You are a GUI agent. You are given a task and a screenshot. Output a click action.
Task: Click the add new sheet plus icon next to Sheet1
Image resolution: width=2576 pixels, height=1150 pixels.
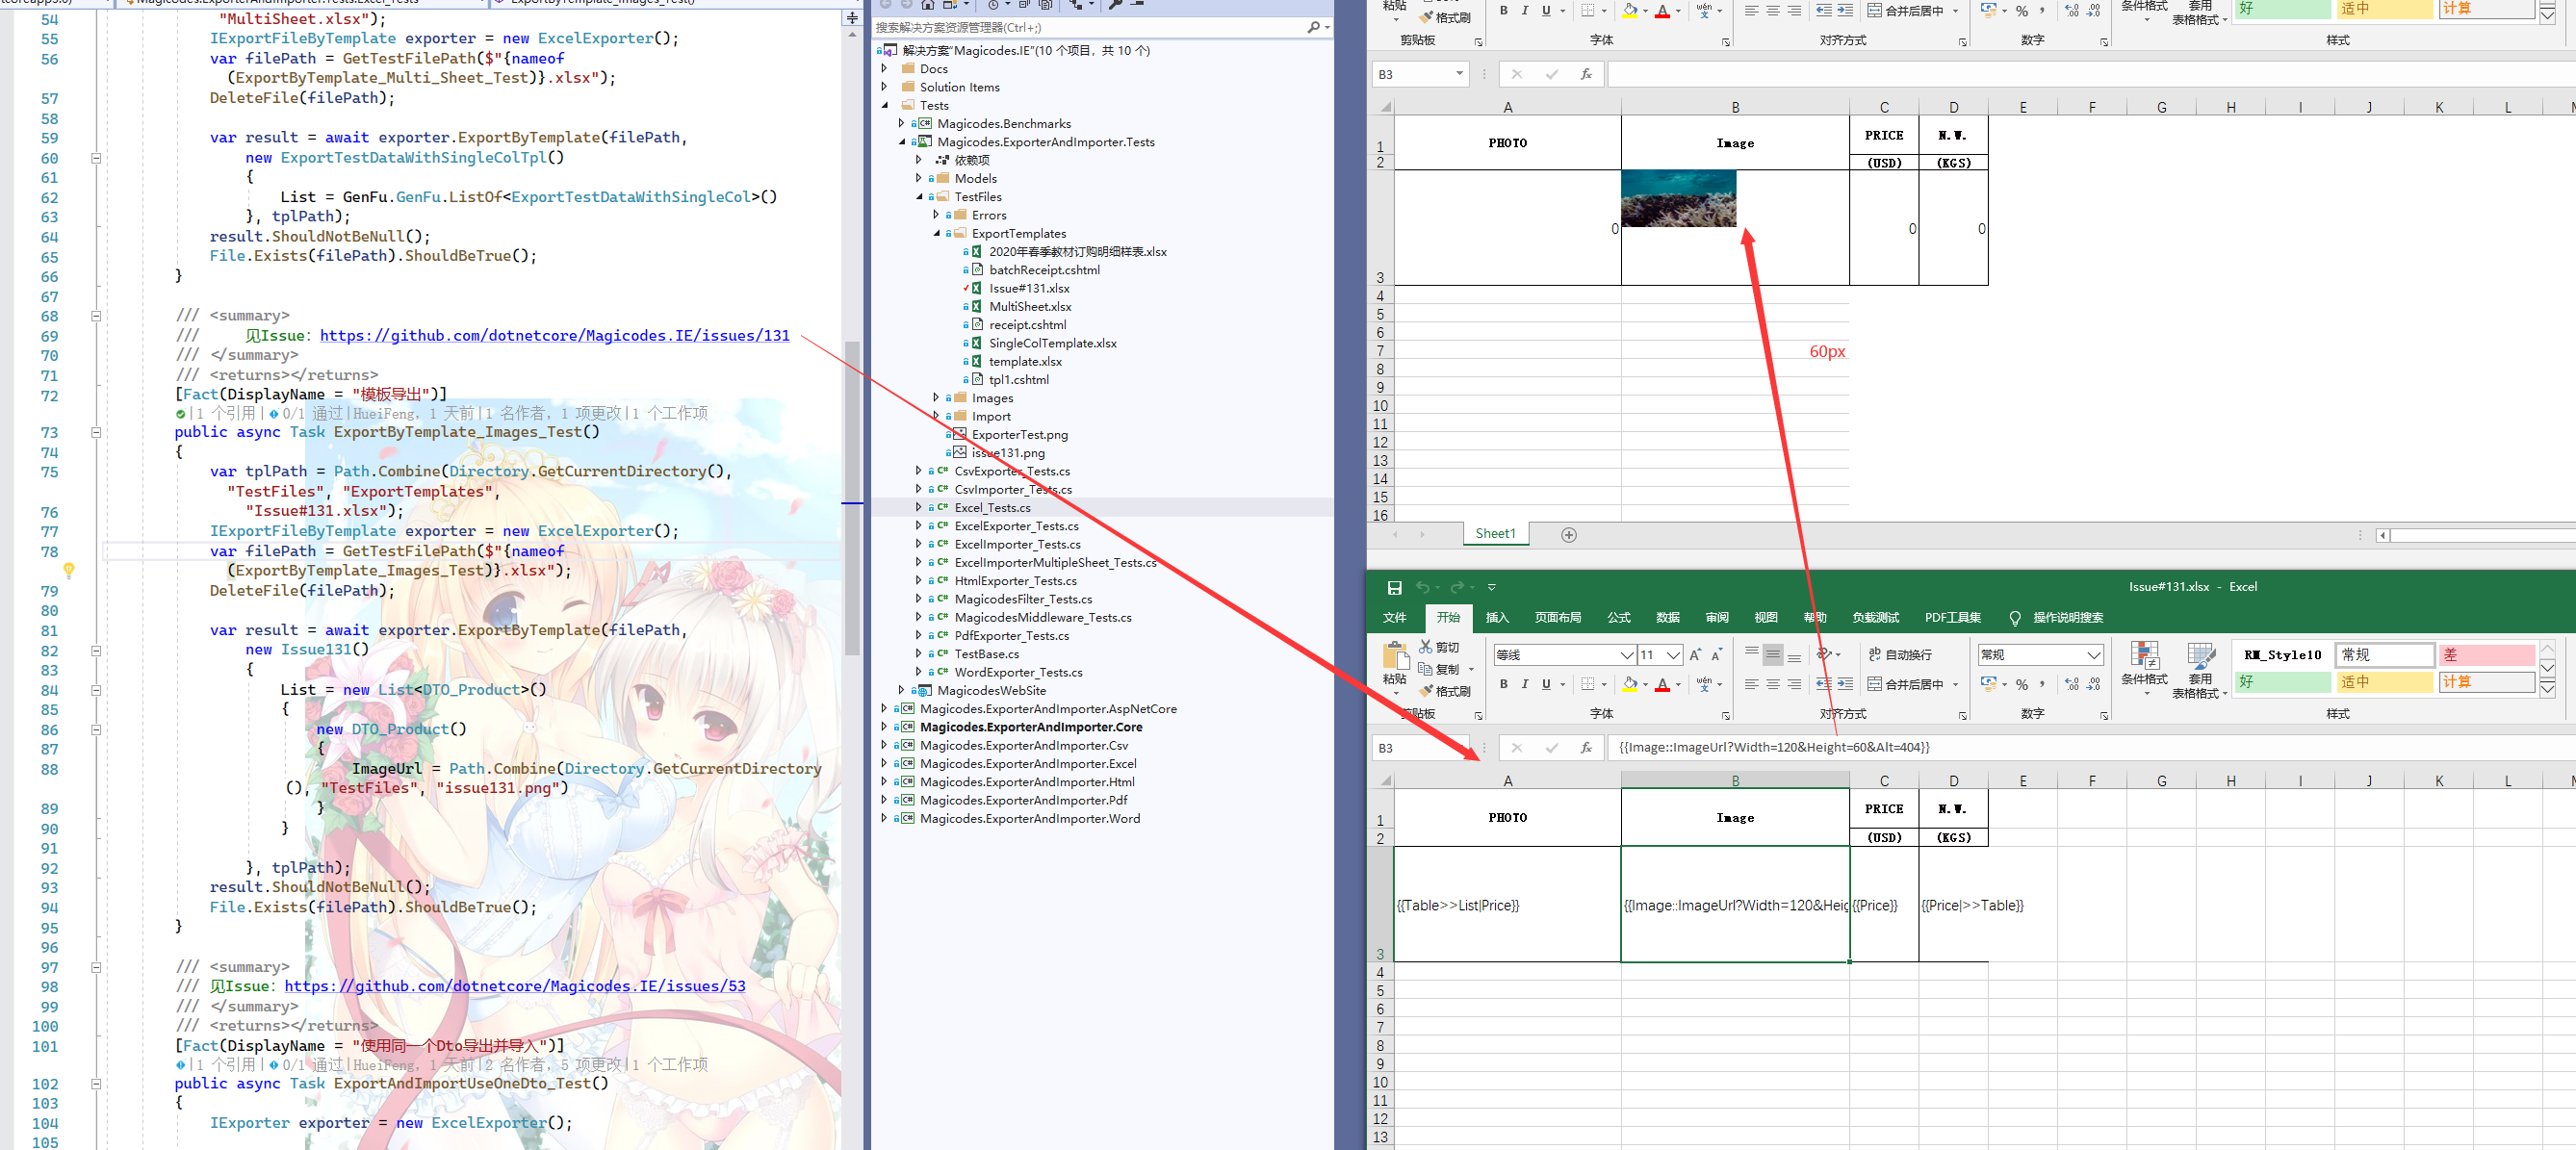pyautogui.click(x=1569, y=535)
